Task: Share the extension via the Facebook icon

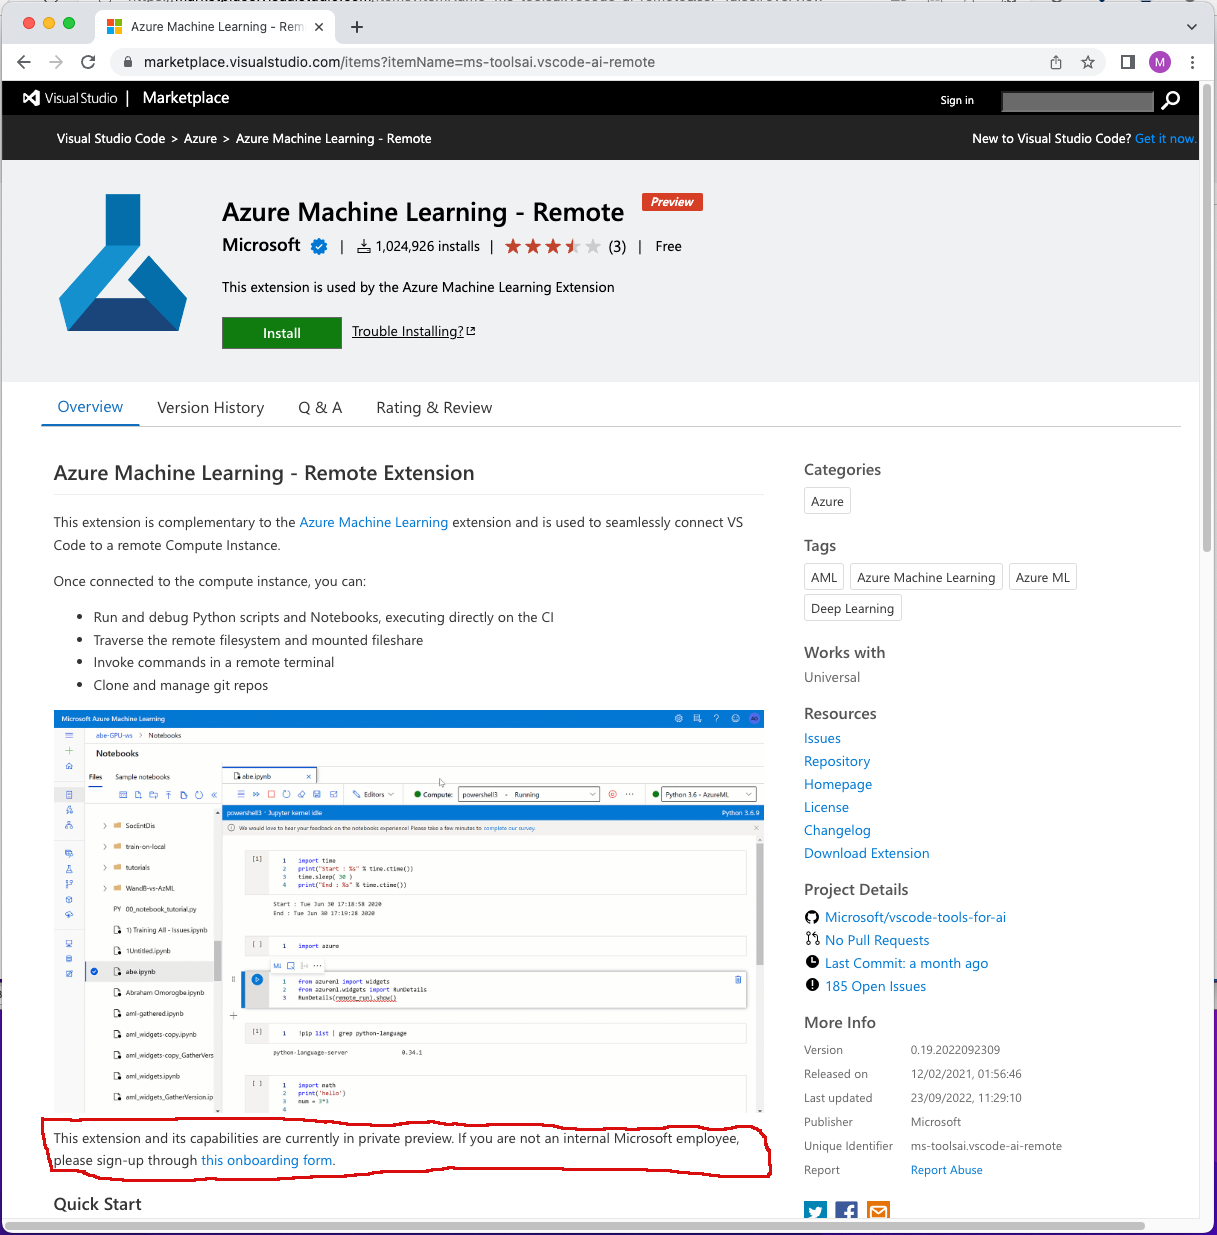Action: tap(846, 1211)
